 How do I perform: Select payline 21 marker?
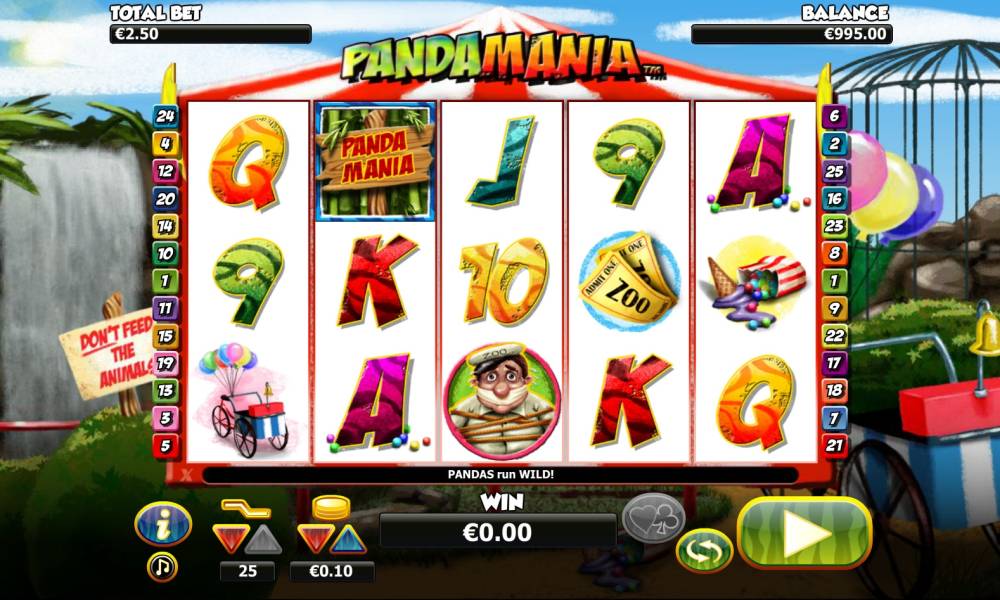click(x=834, y=446)
